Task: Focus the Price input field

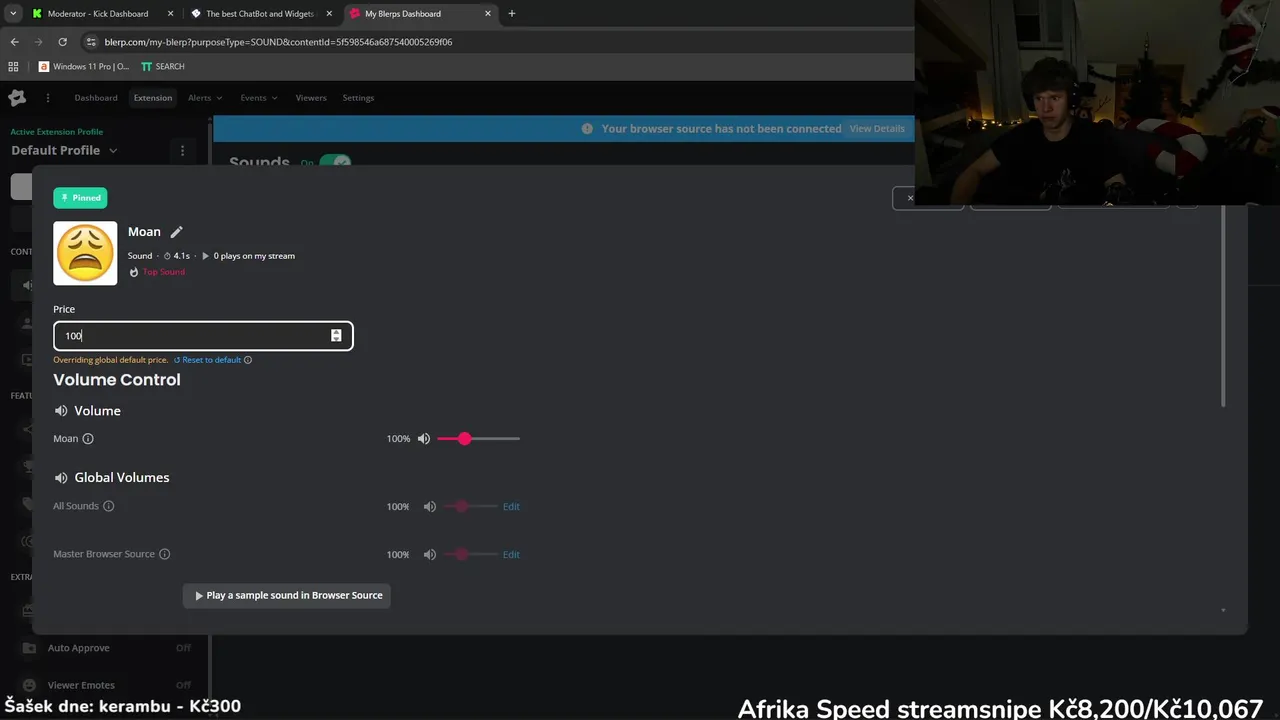Action: [x=203, y=336]
